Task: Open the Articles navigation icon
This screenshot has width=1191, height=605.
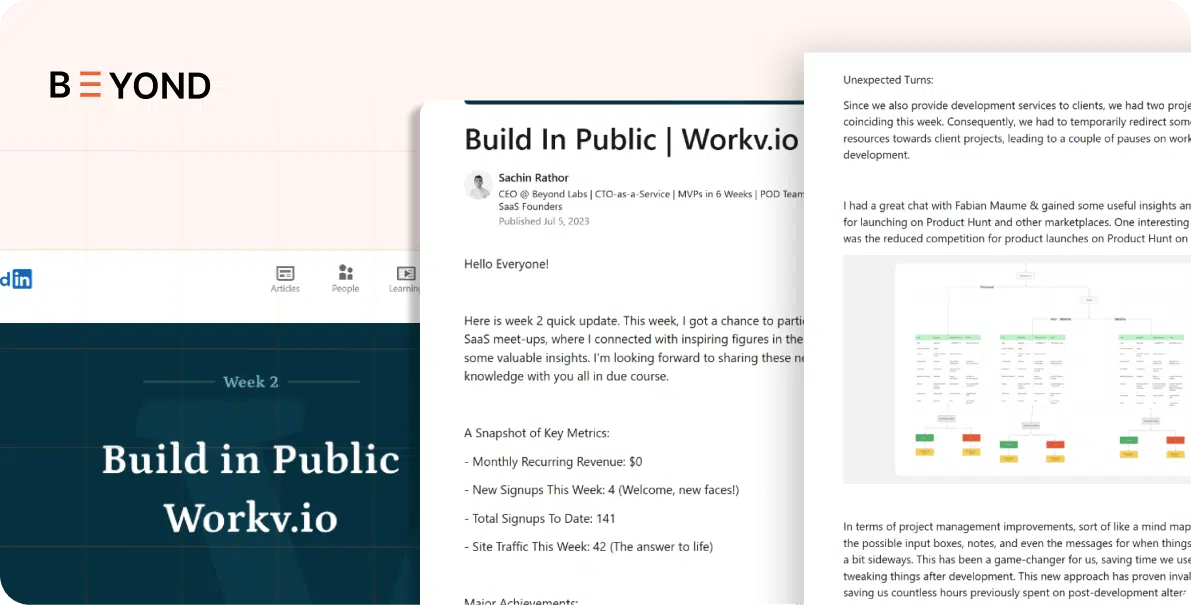Action: pyautogui.click(x=285, y=279)
